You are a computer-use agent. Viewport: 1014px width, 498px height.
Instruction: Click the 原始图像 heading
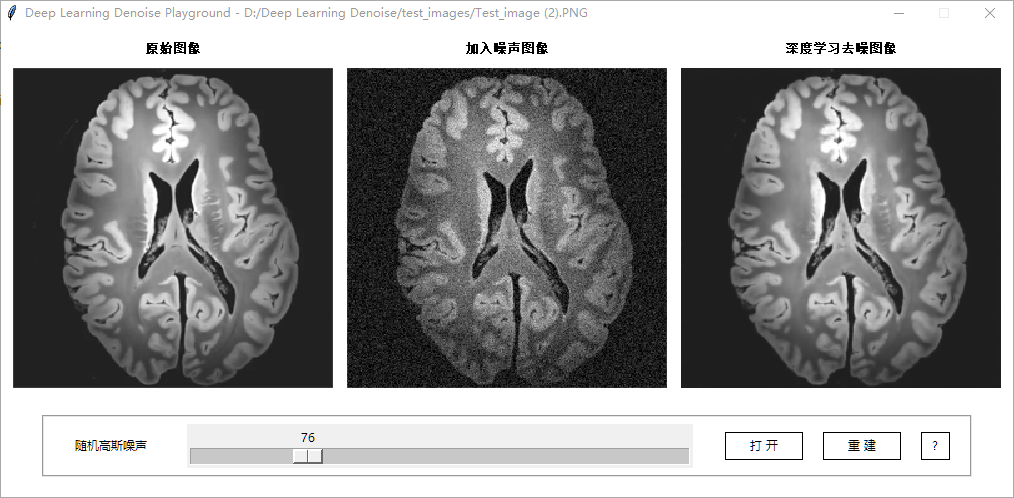(x=173, y=49)
